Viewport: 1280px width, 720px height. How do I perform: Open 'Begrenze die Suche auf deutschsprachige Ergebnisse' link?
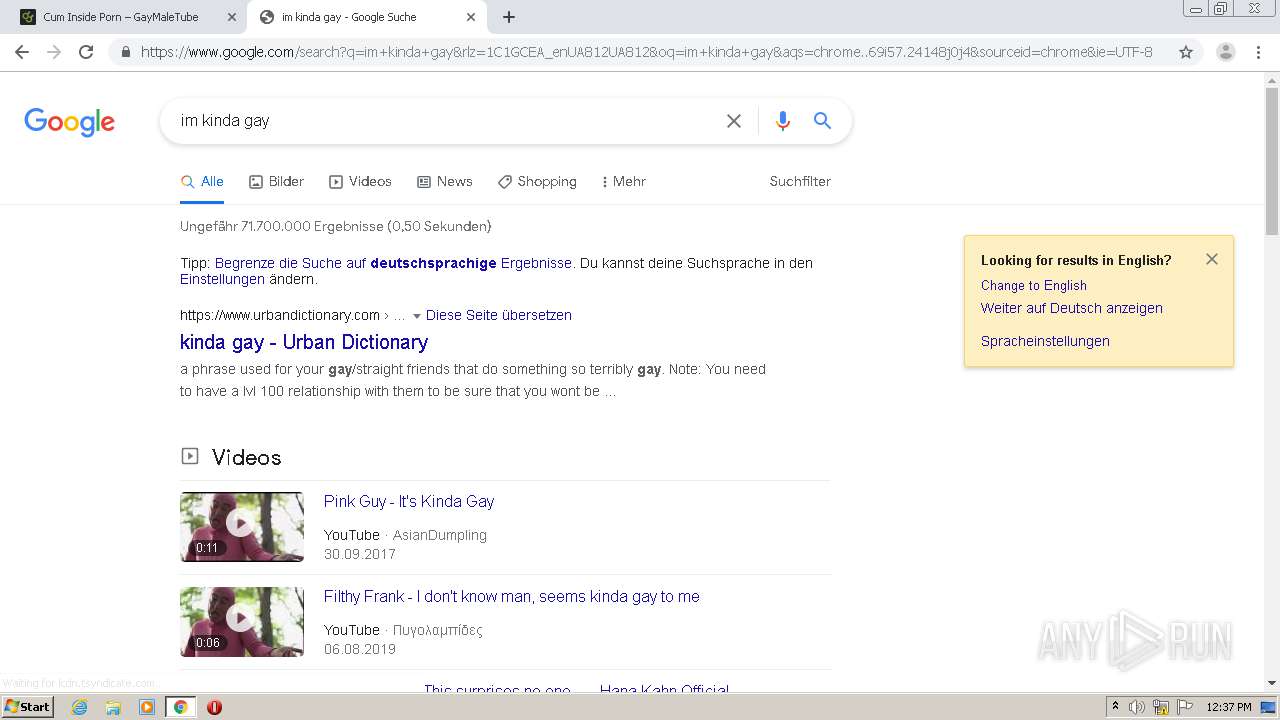(393, 263)
